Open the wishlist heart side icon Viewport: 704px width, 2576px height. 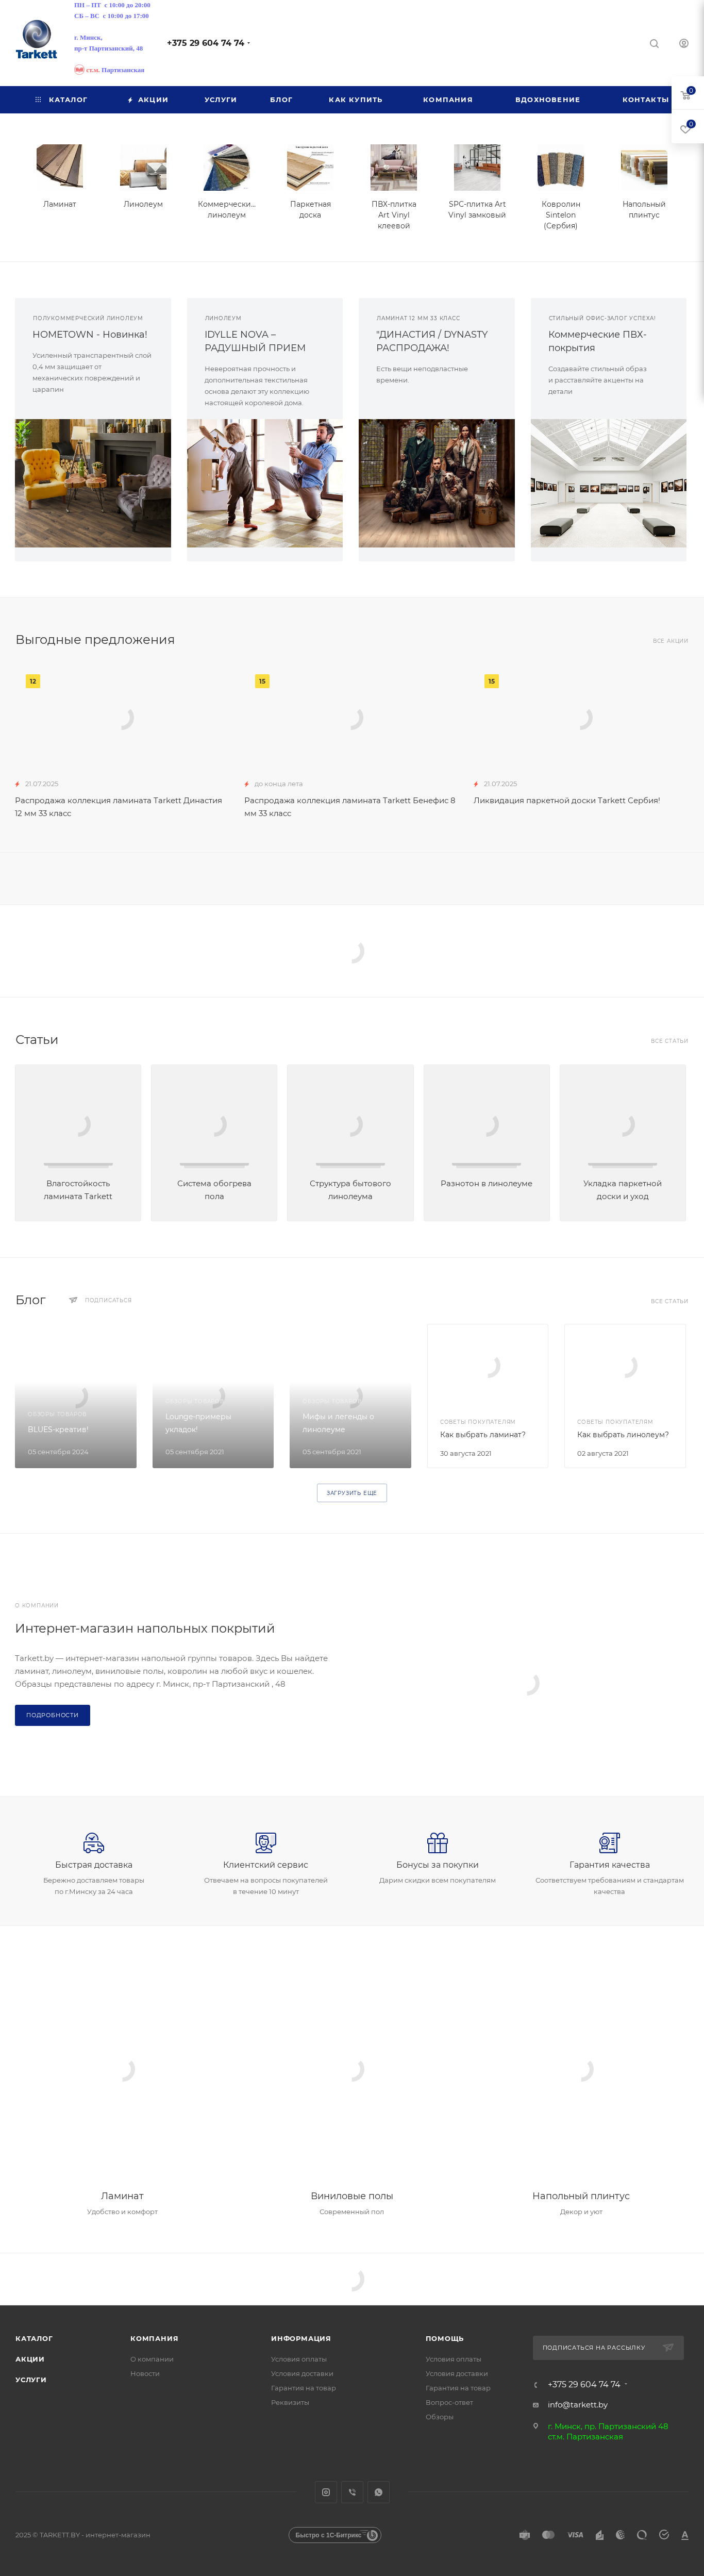pos(686,128)
